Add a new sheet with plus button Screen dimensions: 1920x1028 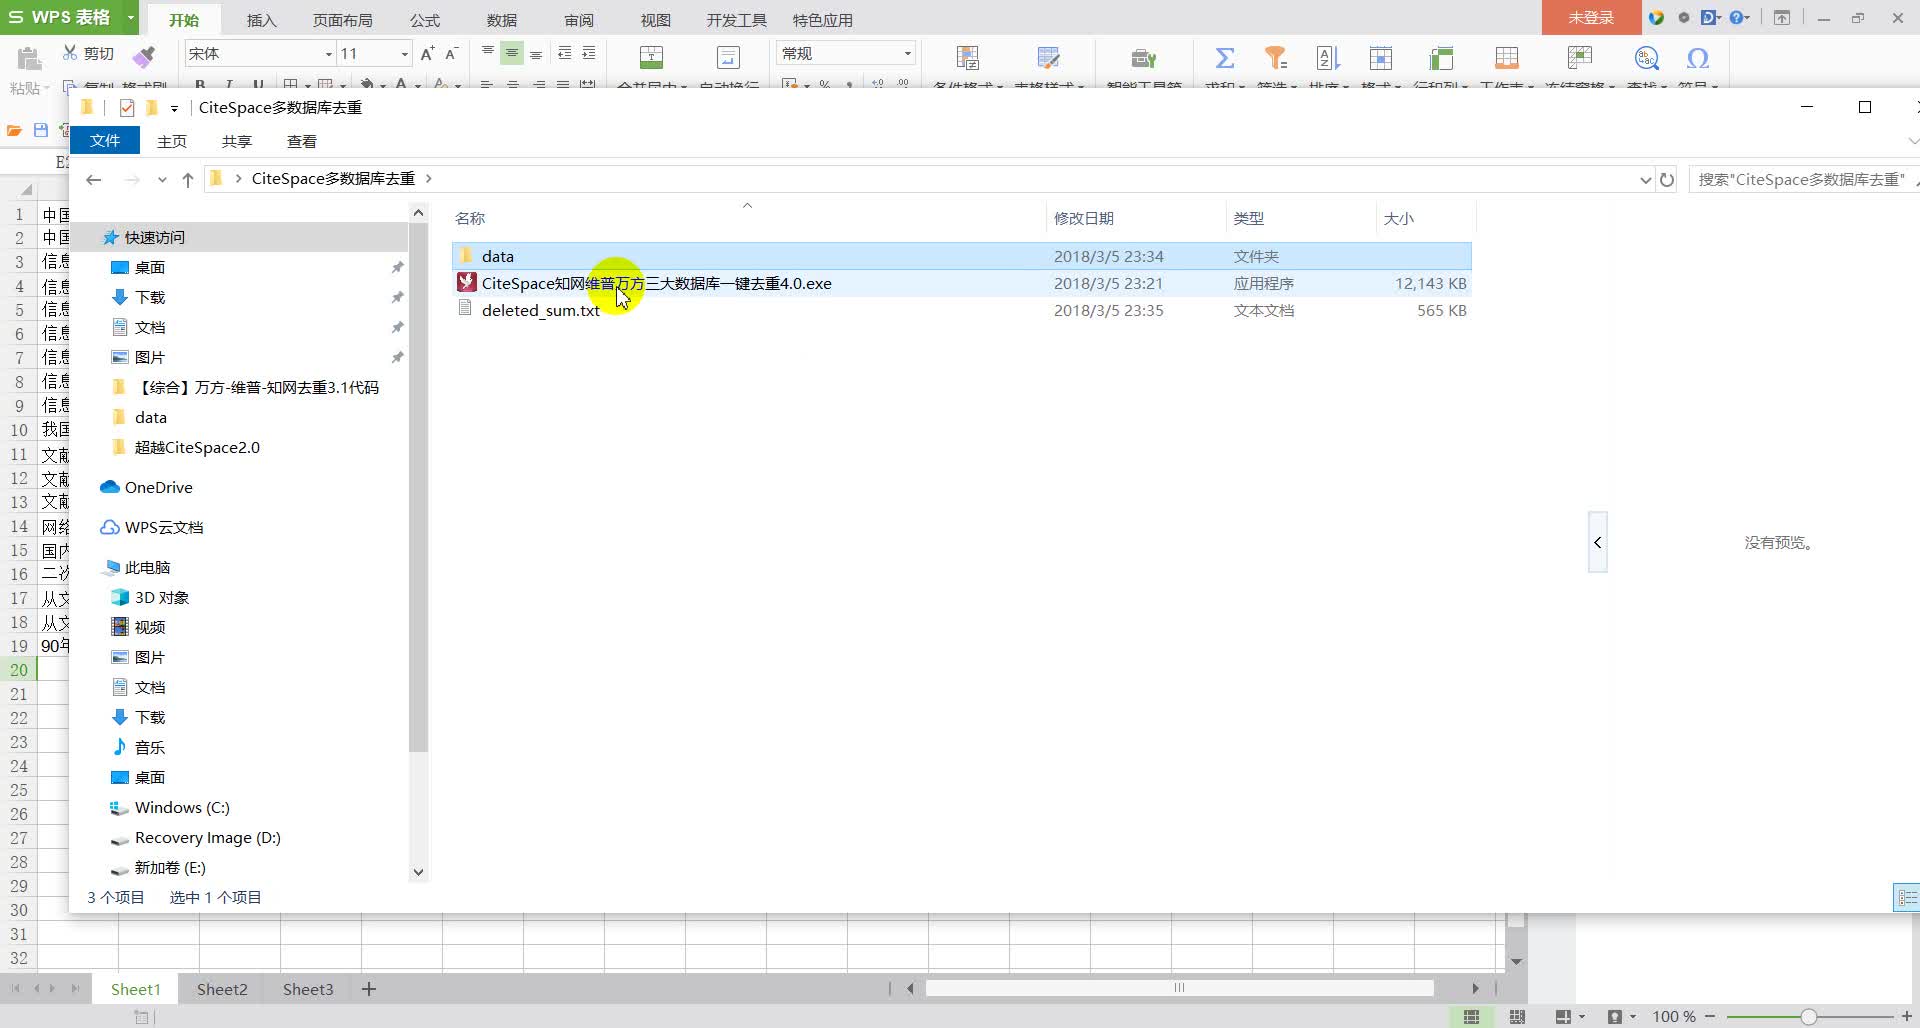click(x=369, y=989)
